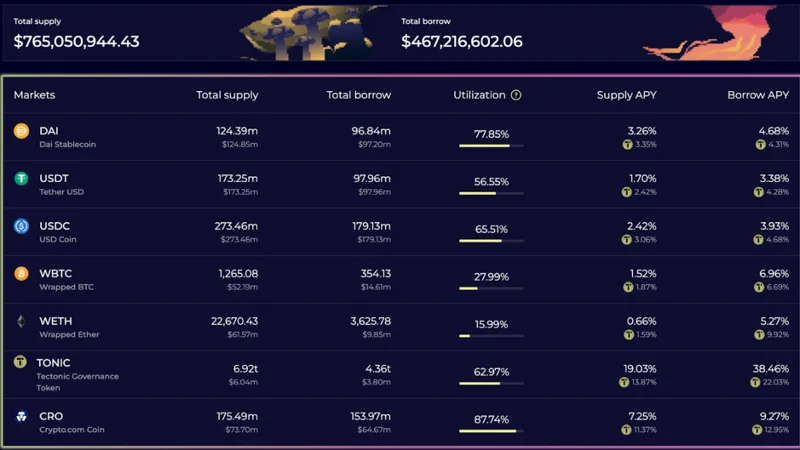Click the mushroom artwork banner image
The height and width of the screenshot is (450, 800).
tap(311, 33)
